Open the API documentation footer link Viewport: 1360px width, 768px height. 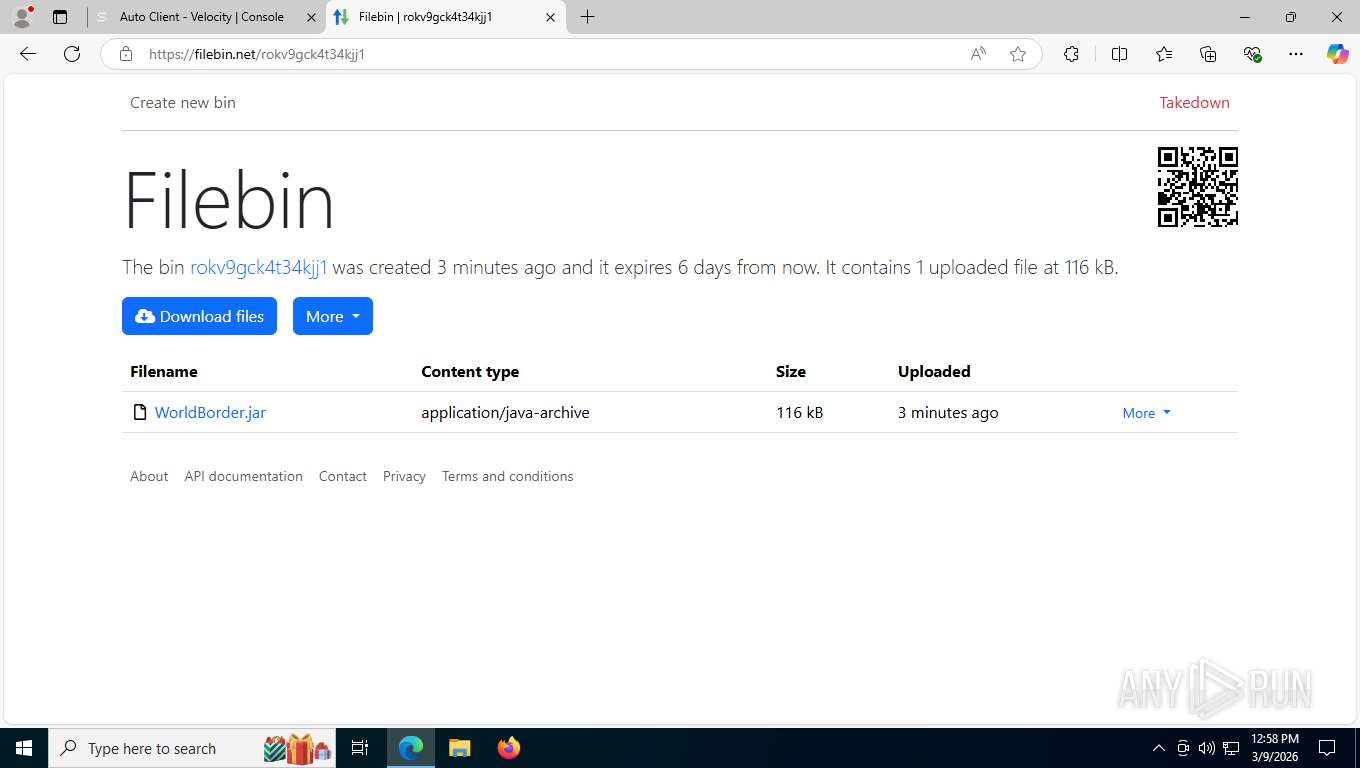243,476
